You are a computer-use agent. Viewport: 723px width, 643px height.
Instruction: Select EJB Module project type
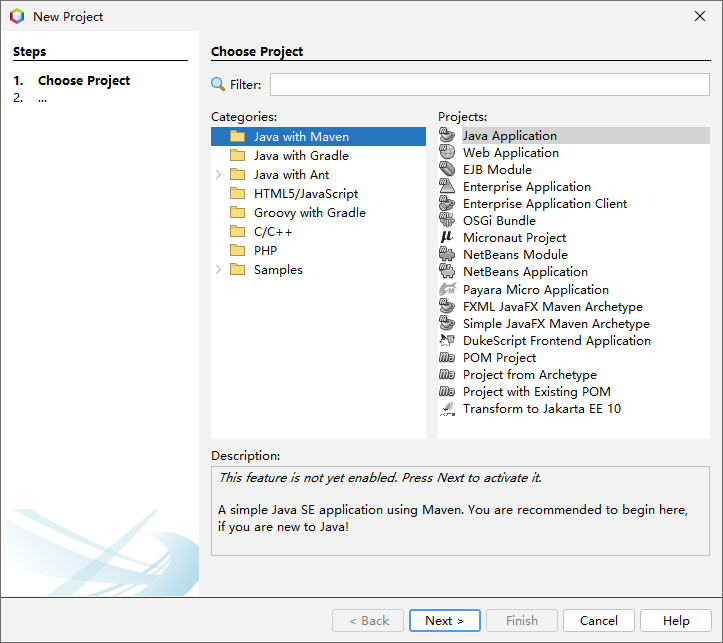click(x=497, y=170)
